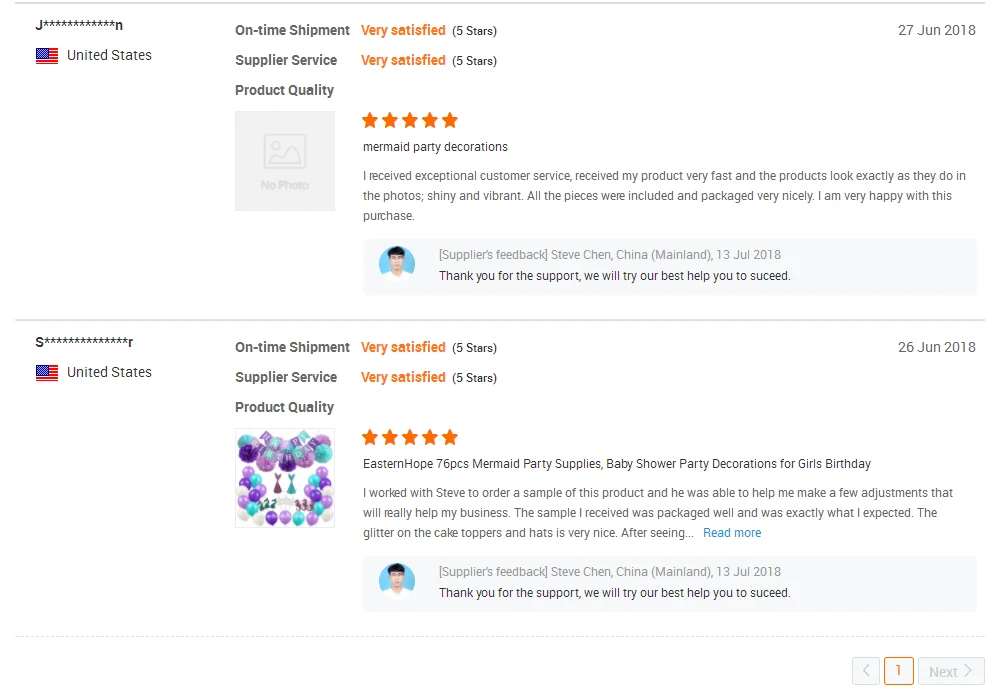This screenshot has height=693, width=996.
Task: Click the US flag icon for reviewer J***n
Action: 47,56
